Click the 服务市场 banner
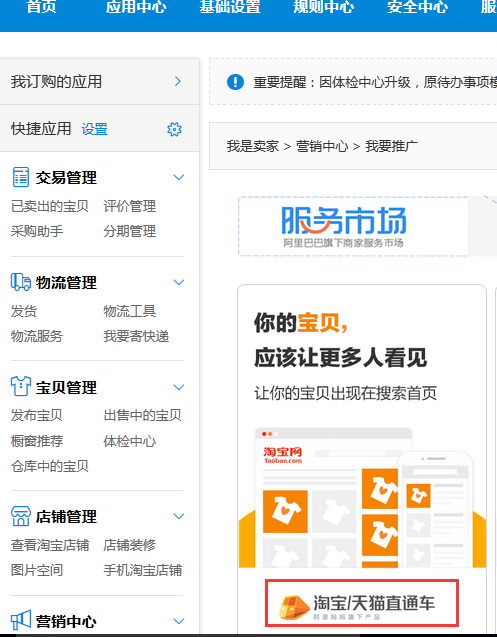 point(353,226)
